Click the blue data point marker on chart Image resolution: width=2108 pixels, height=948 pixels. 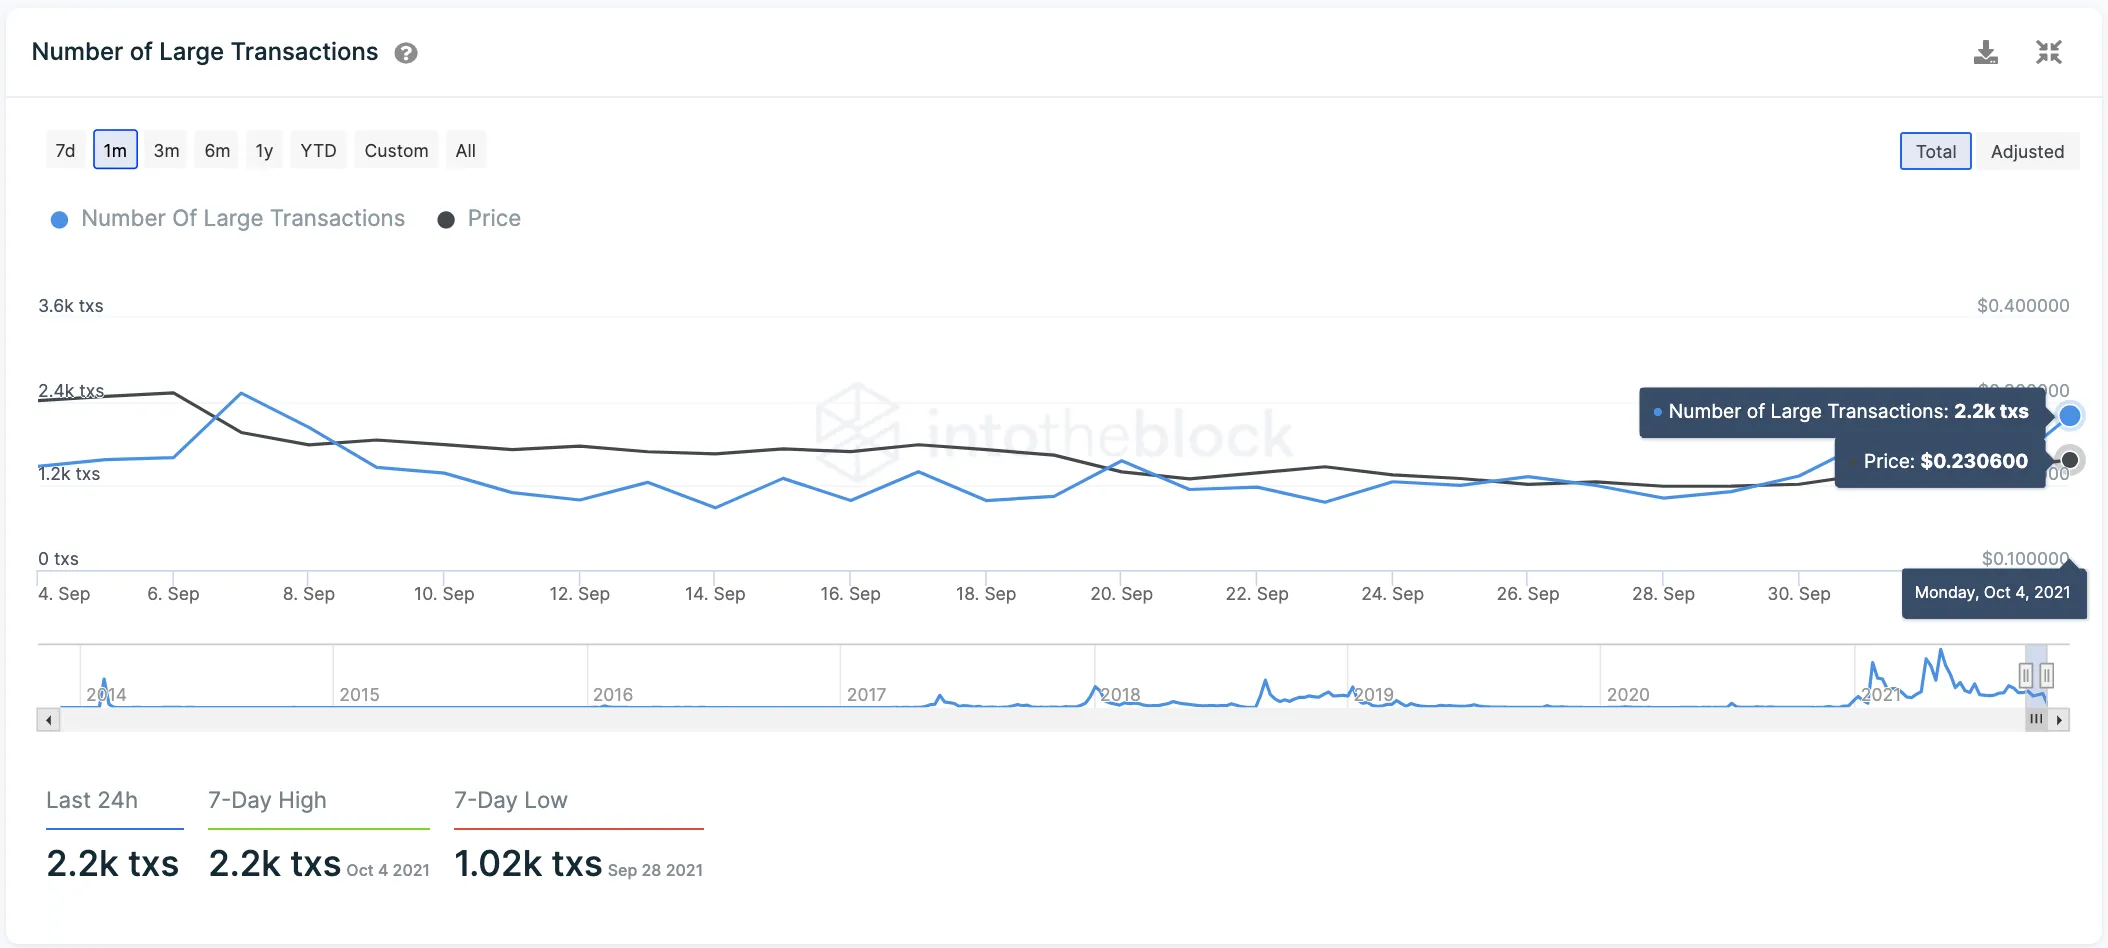[x=2070, y=415]
